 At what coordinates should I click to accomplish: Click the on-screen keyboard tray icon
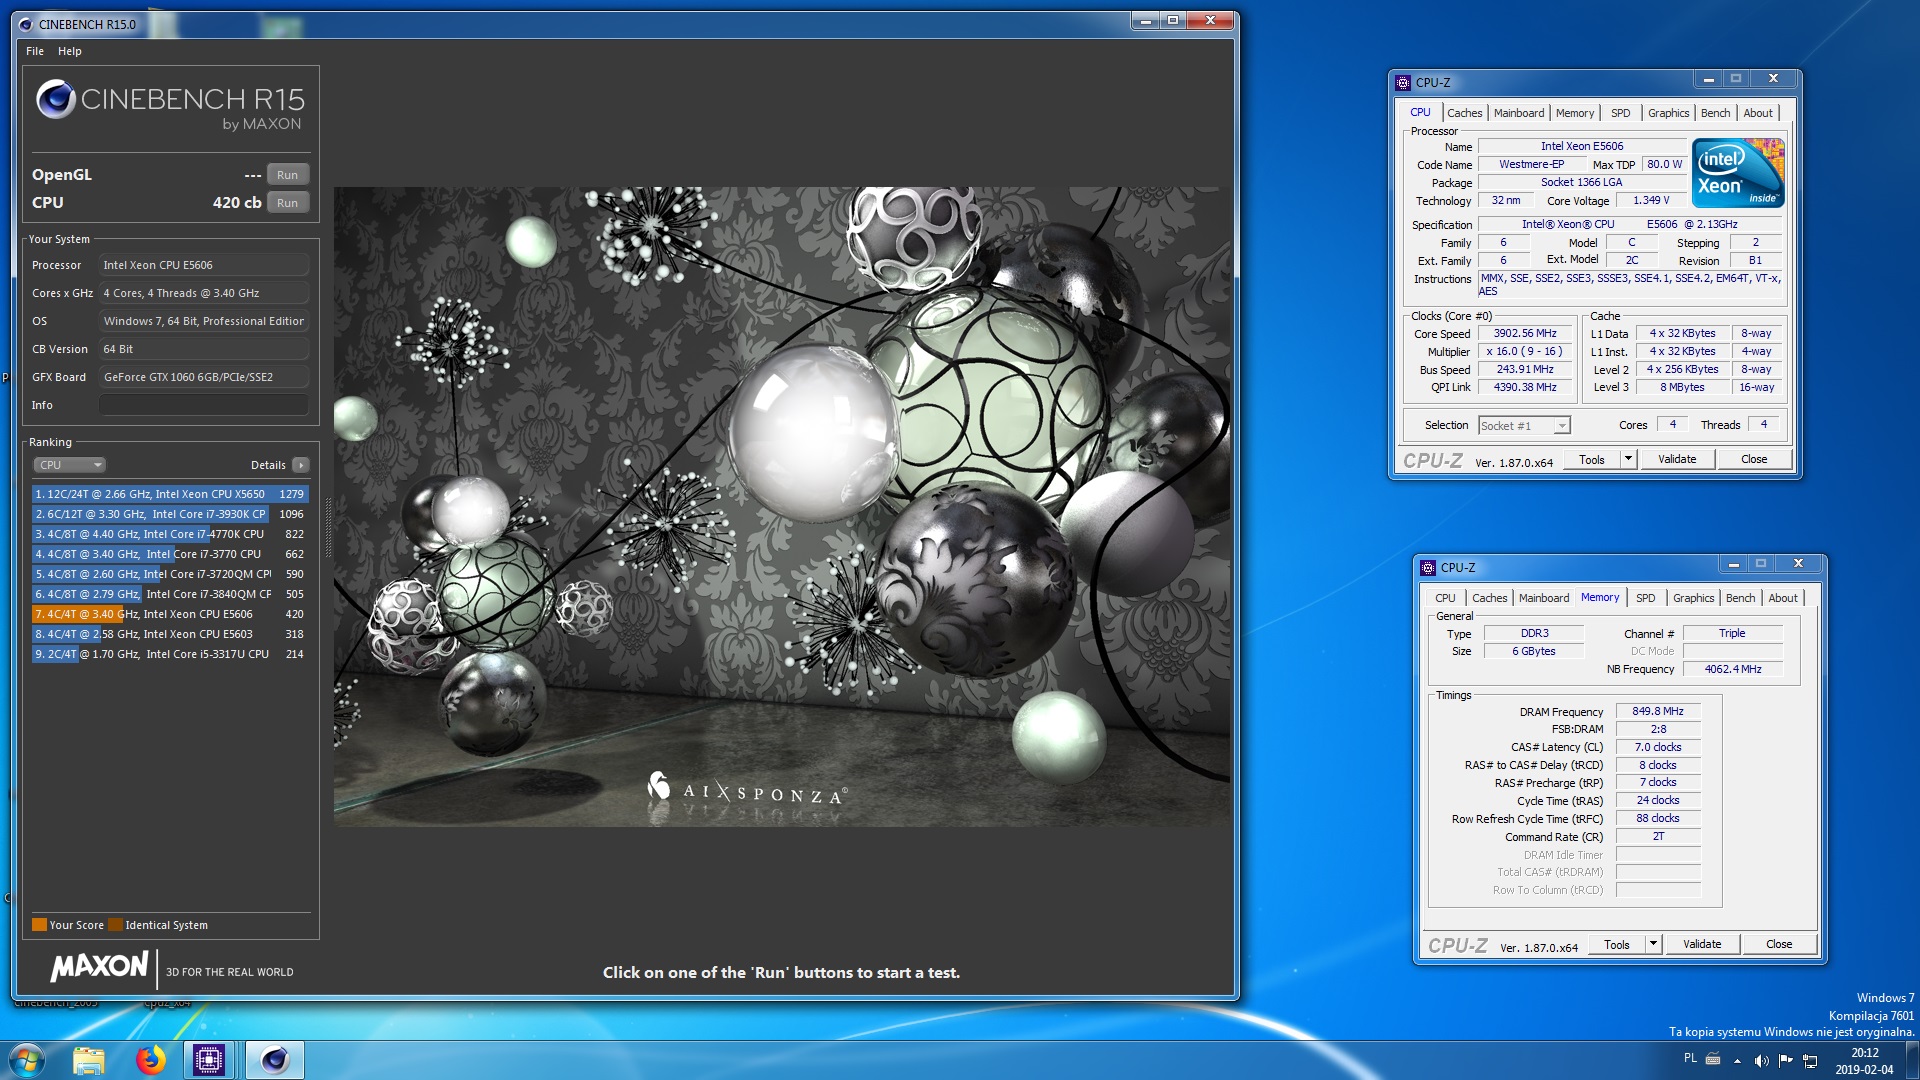(x=1713, y=1059)
